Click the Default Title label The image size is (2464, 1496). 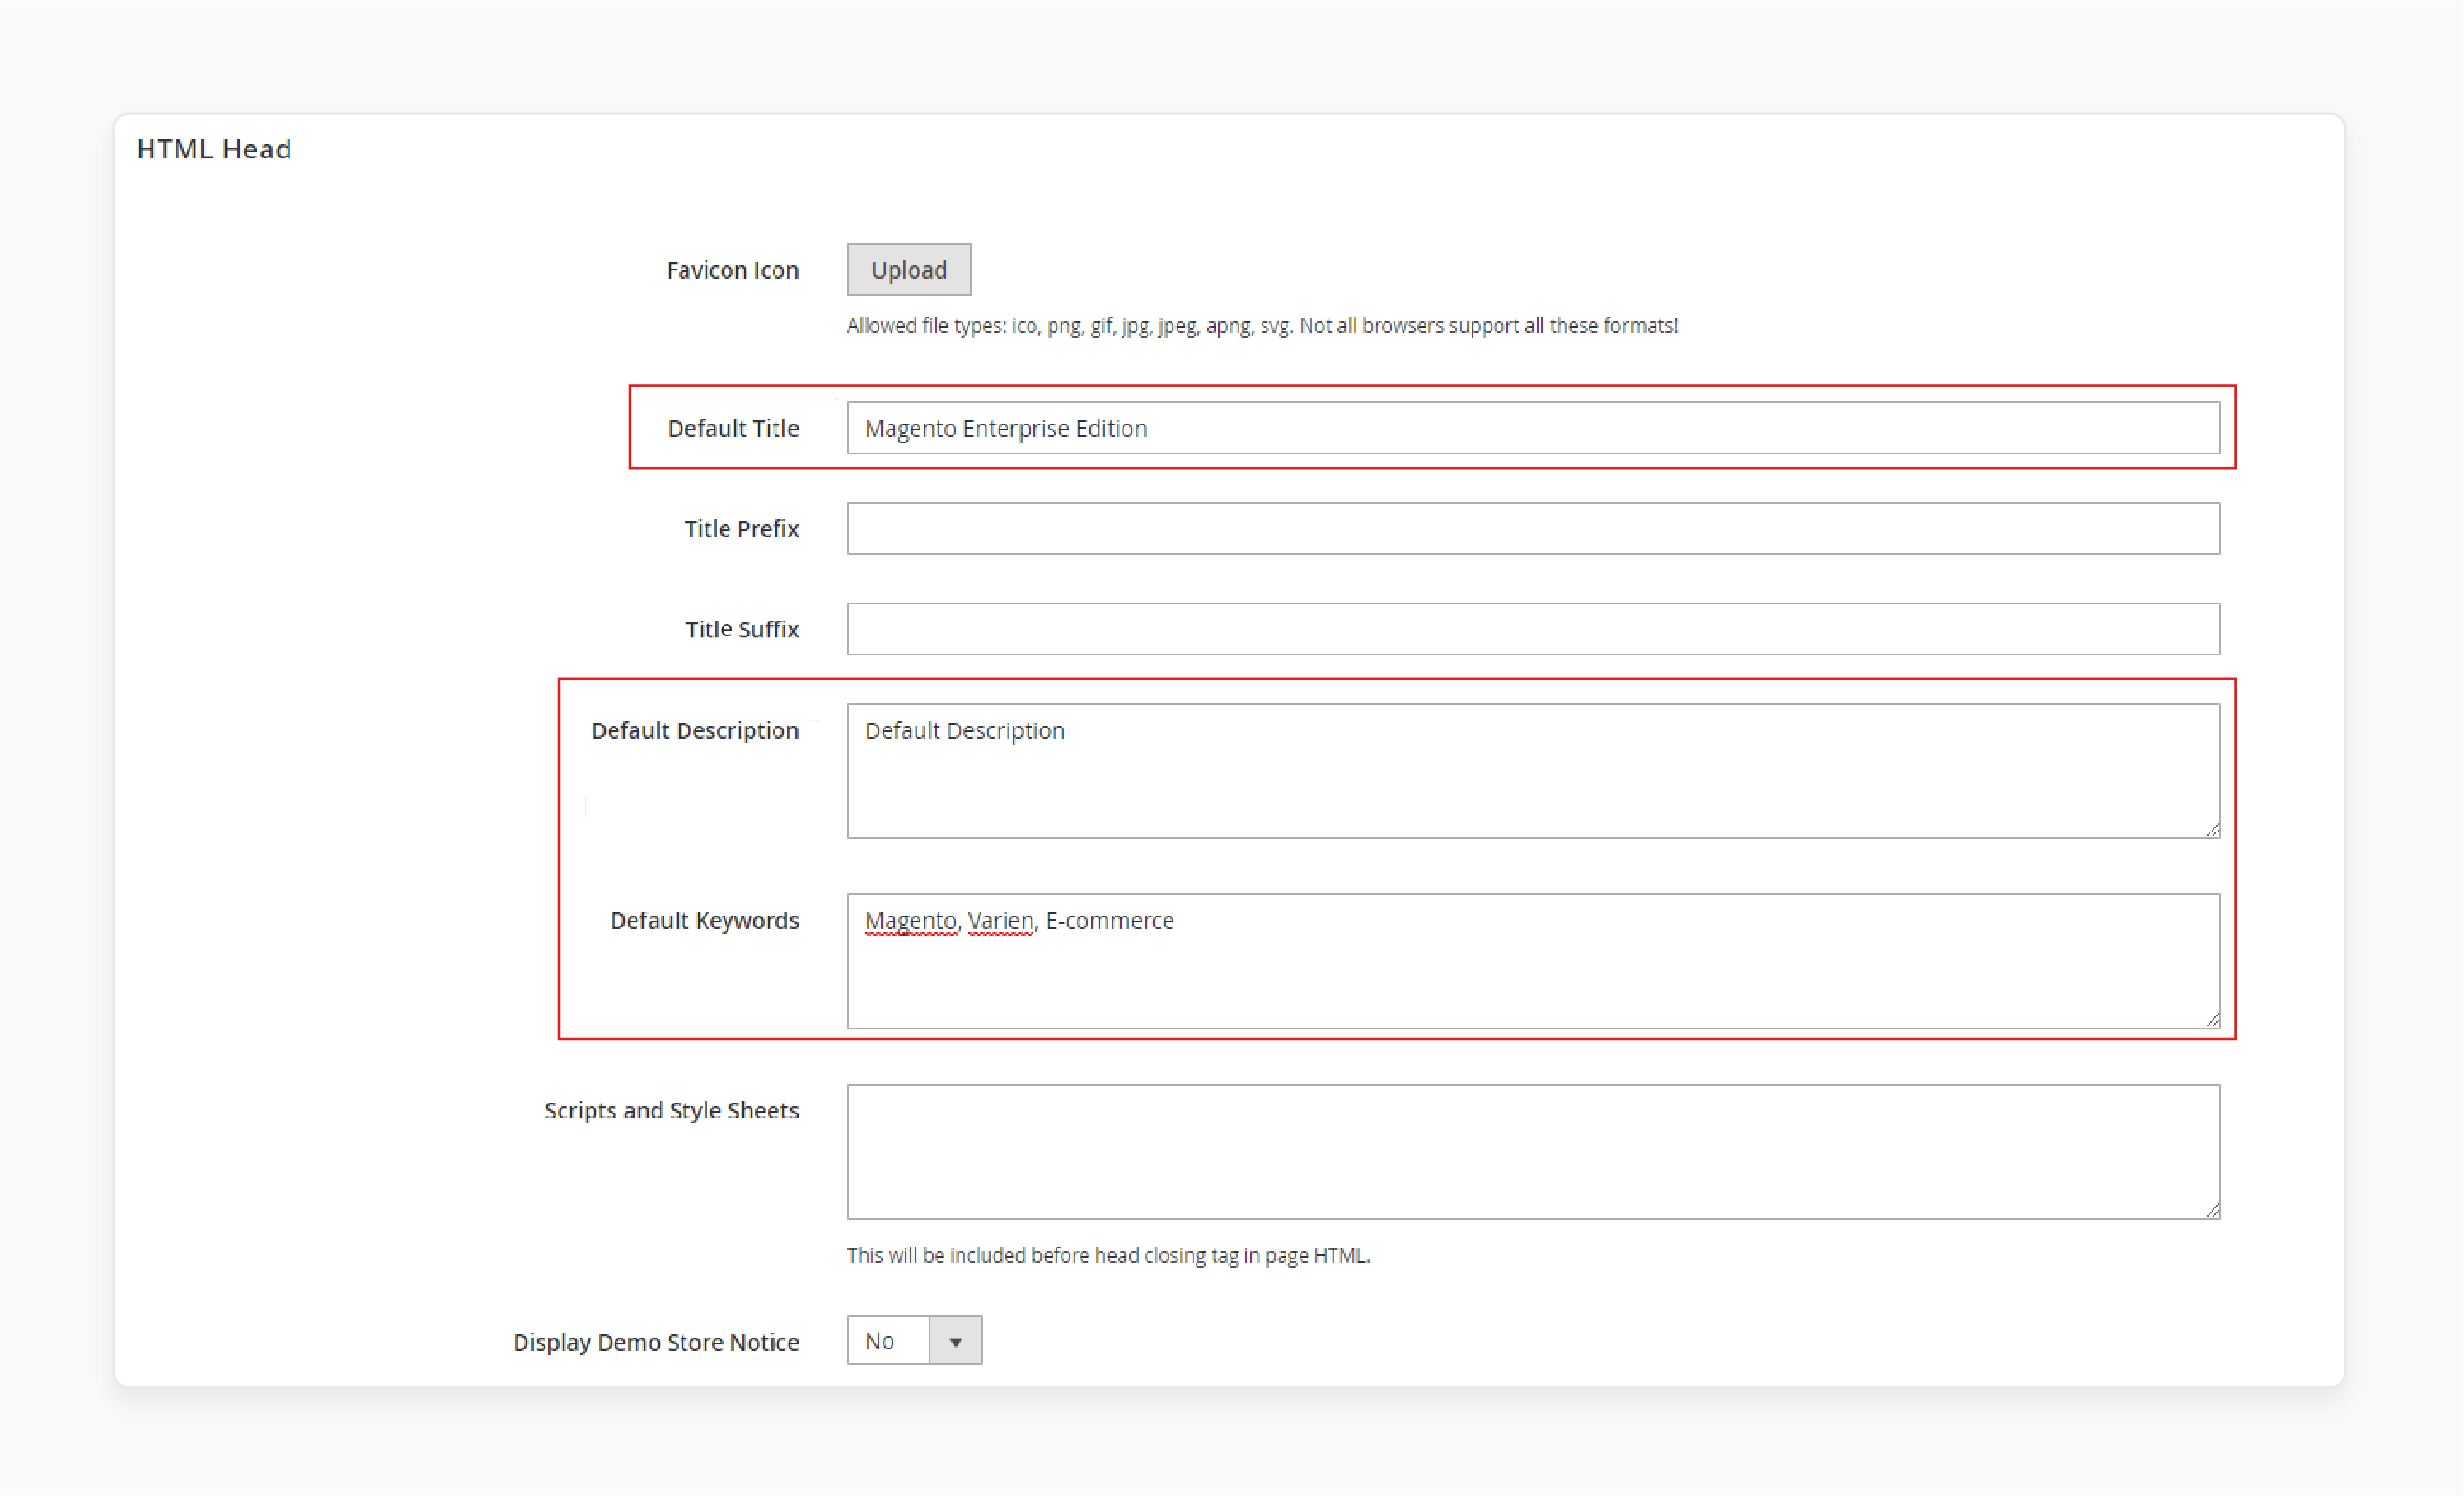coord(733,428)
